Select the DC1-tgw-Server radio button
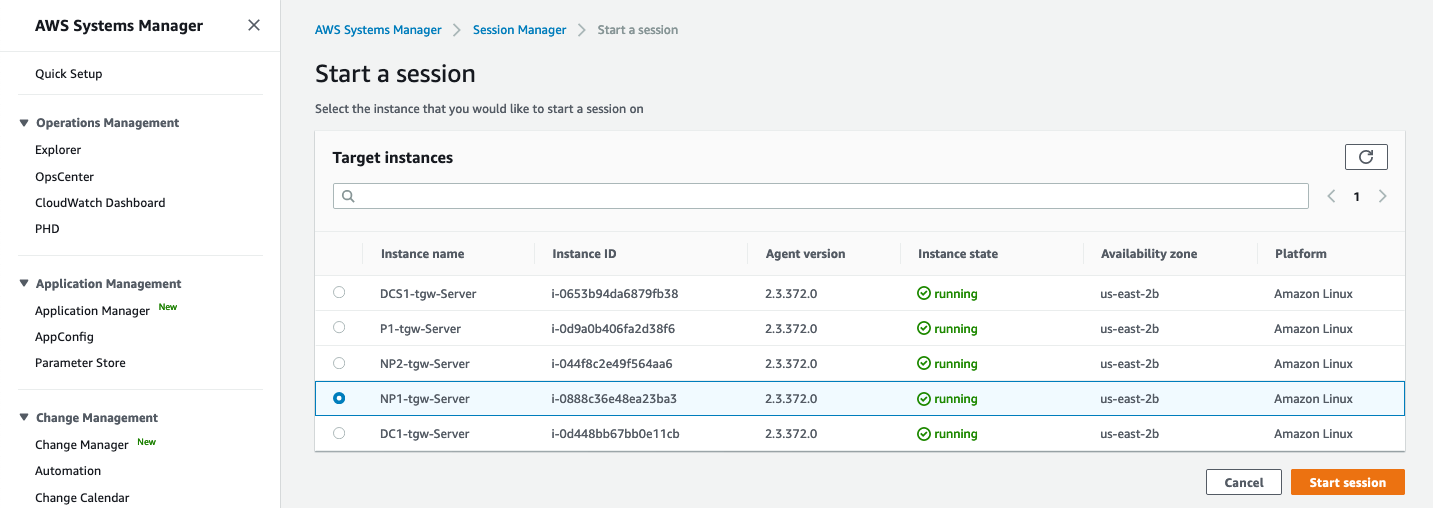The width and height of the screenshot is (1433, 508). (x=339, y=433)
